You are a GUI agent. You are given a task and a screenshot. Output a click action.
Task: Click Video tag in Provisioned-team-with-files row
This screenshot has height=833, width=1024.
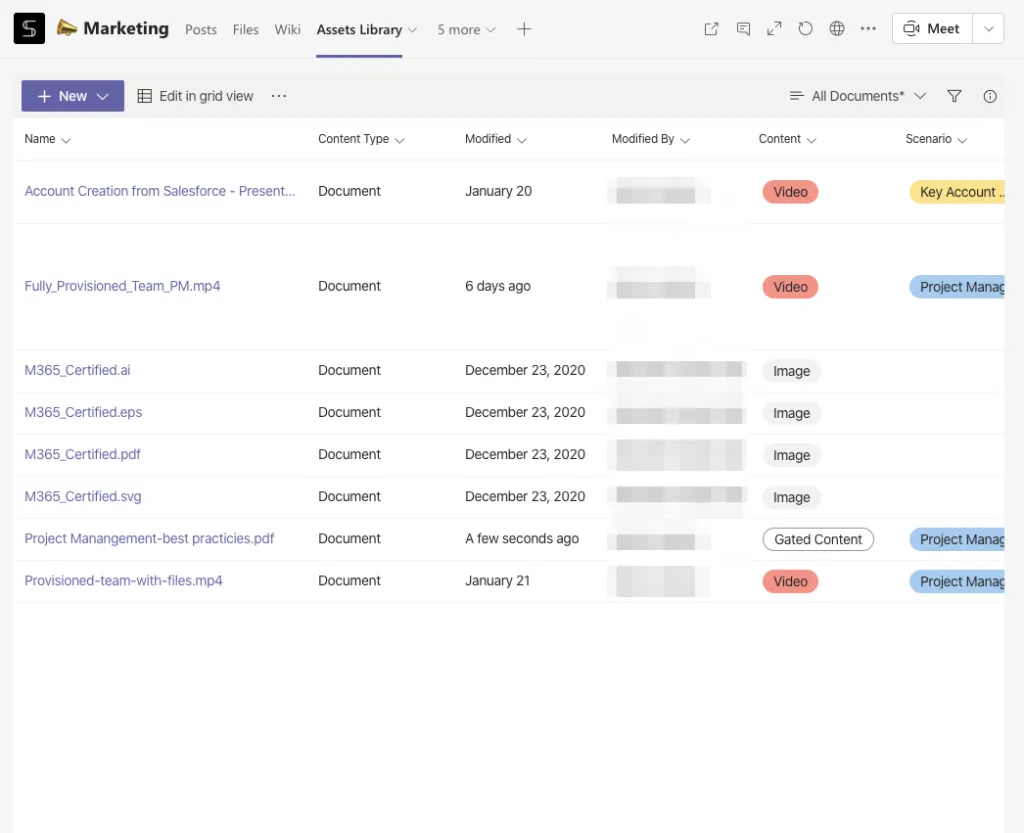(790, 582)
